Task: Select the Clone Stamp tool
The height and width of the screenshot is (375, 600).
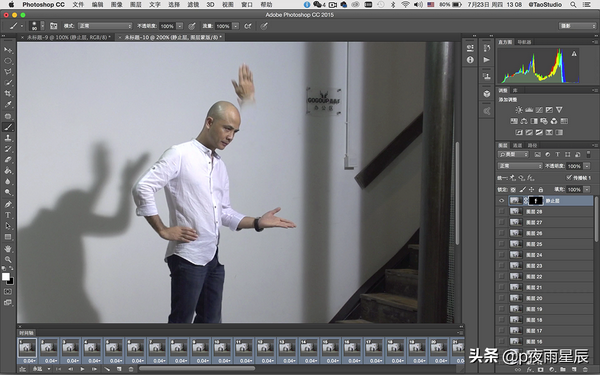Action: pyautogui.click(x=8, y=138)
